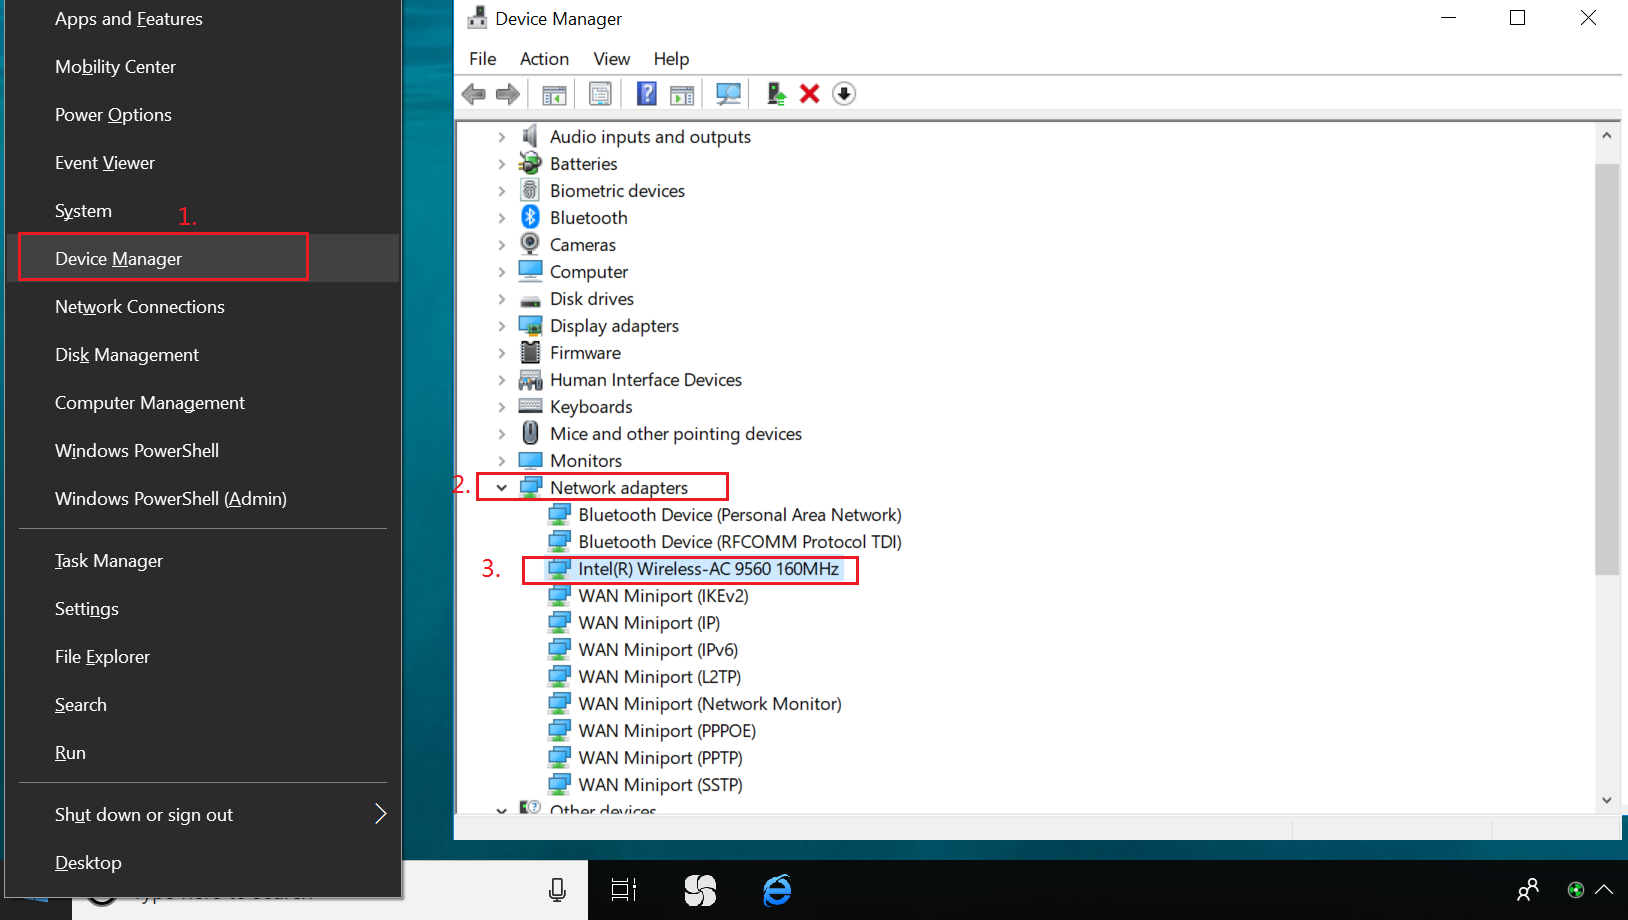
Task: Open the View menu
Action: click(x=611, y=58)
